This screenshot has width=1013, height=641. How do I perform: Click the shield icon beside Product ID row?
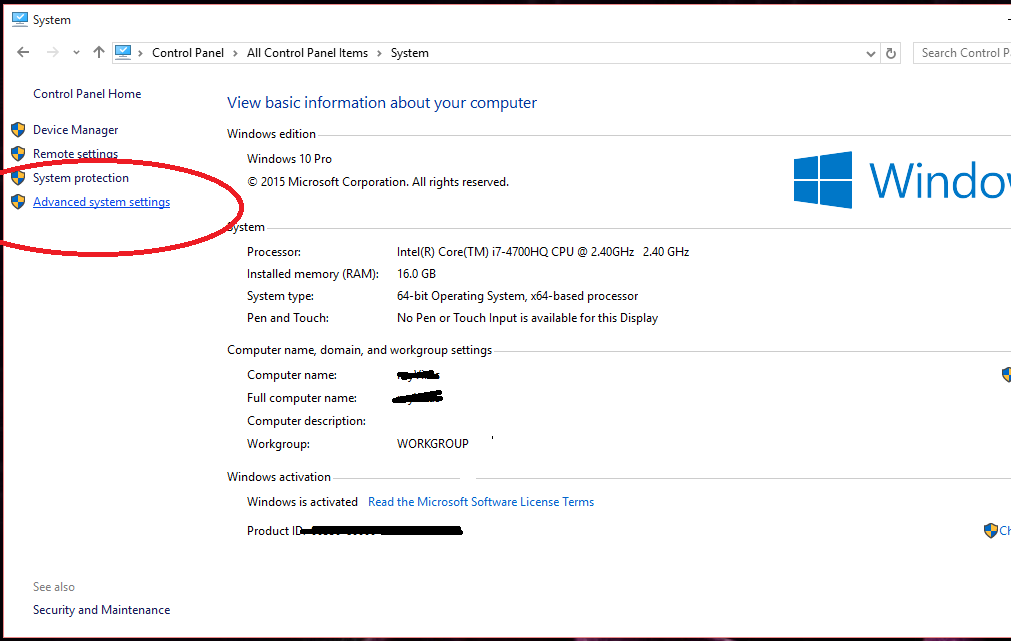(990, 531)
